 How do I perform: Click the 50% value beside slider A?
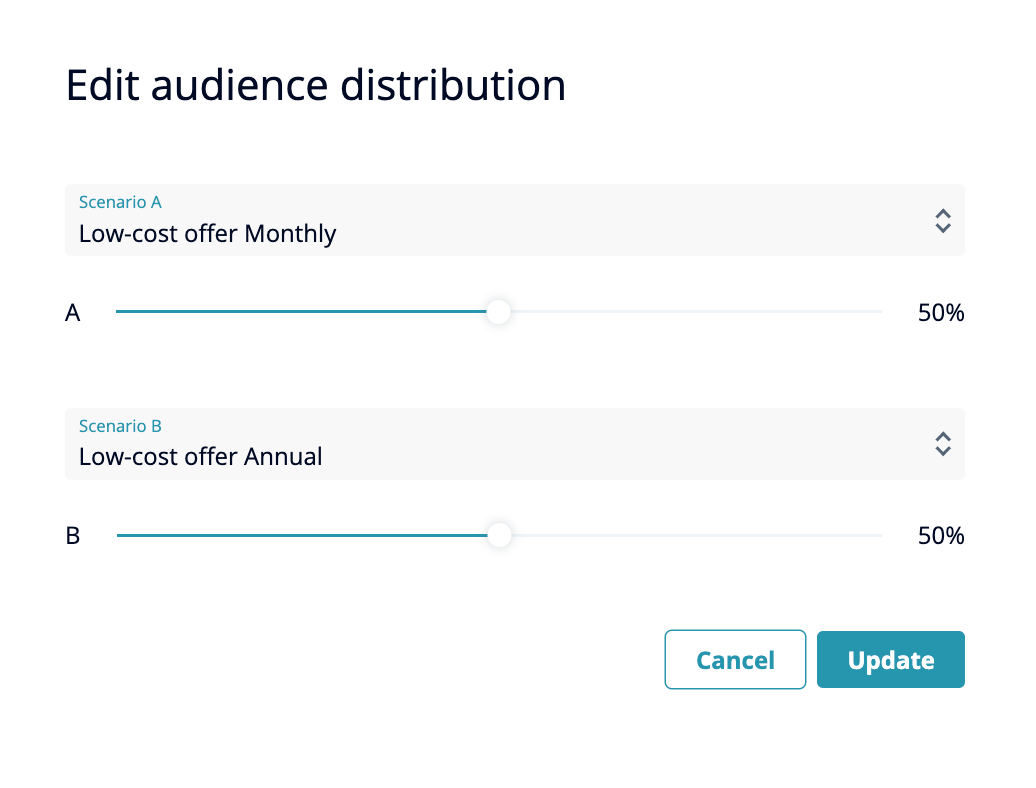(x=940, y=313)
